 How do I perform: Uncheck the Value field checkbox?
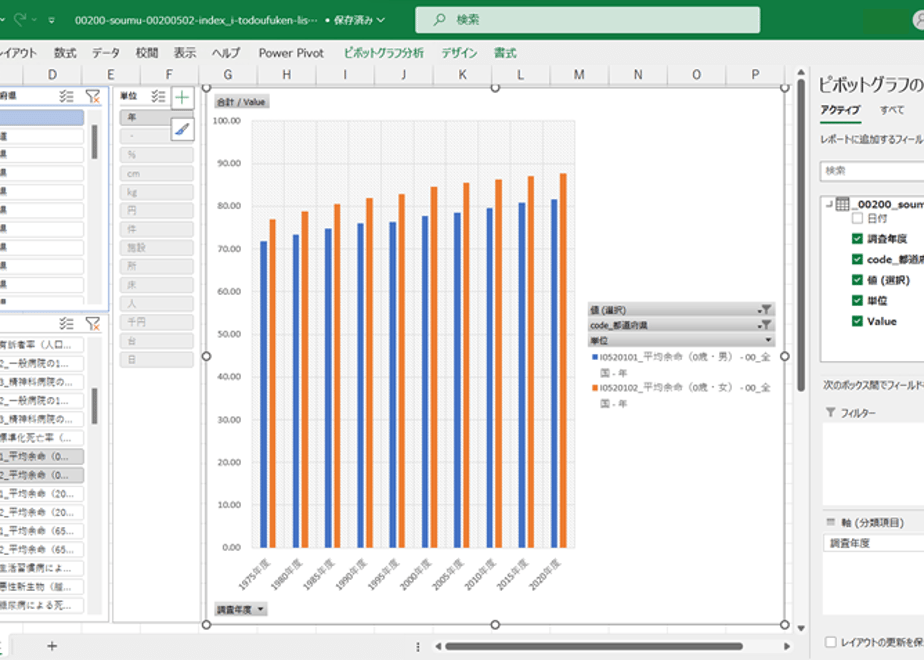(x=857, y=321)
